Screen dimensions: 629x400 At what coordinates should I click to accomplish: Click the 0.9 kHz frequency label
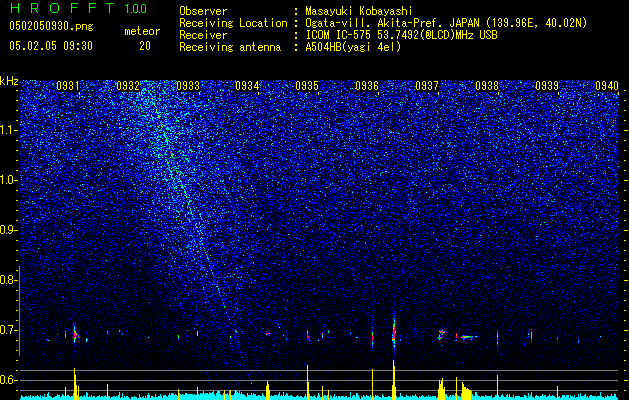pos(8,230)
